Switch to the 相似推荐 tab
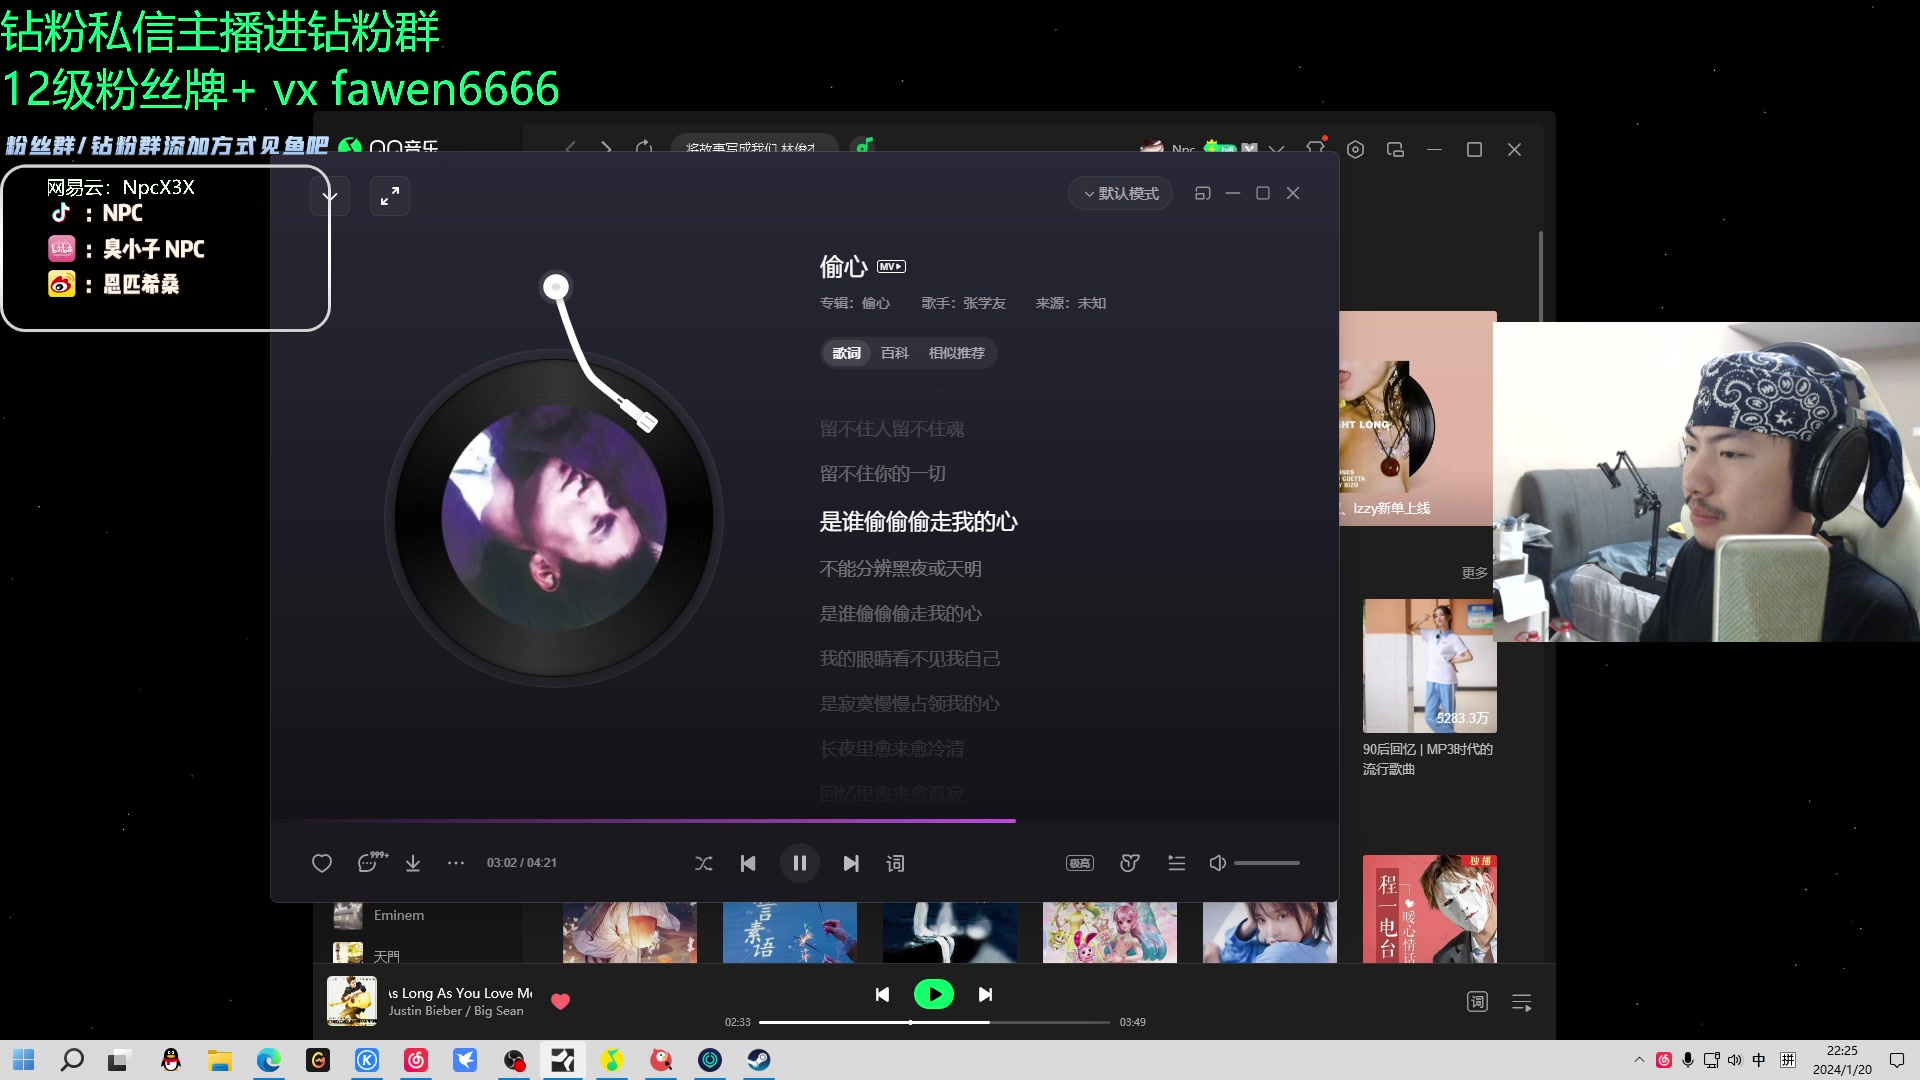The image size is (1920, 1080). 956,353
